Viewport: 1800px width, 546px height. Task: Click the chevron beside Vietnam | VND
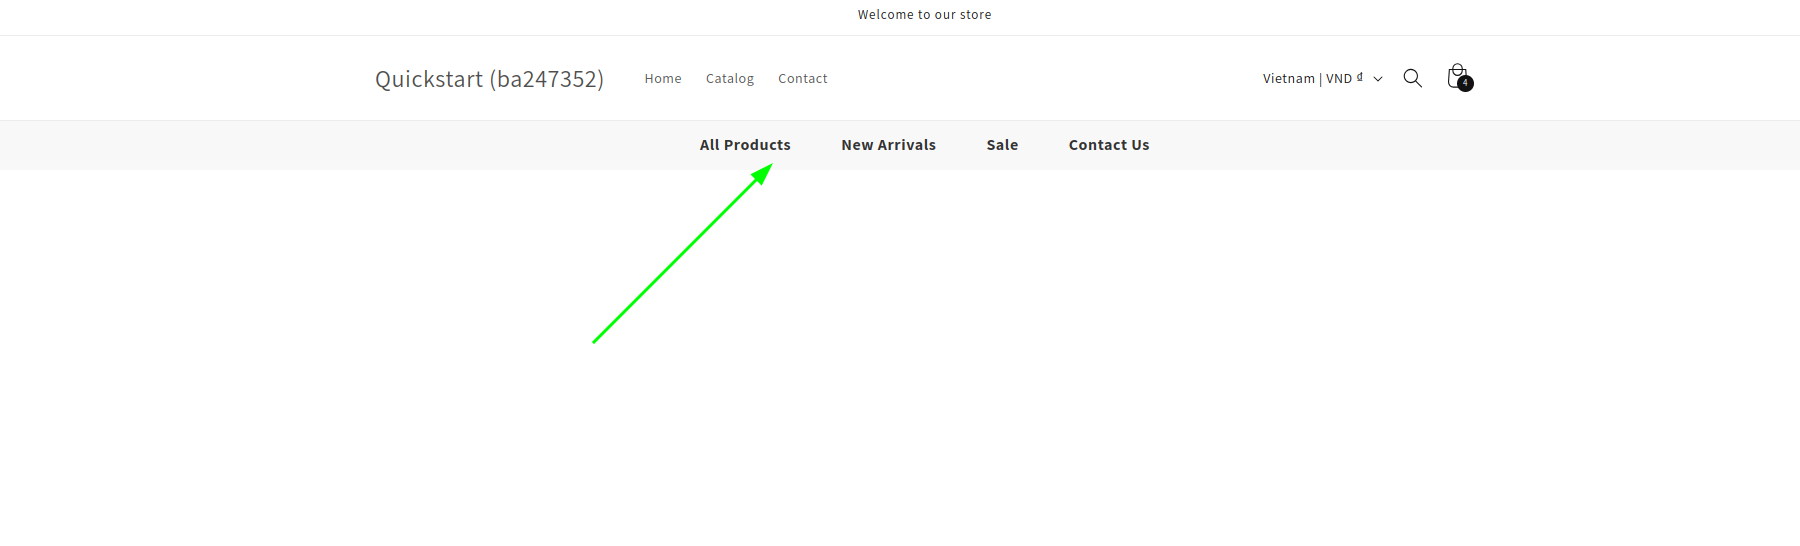pos(1378,79)
